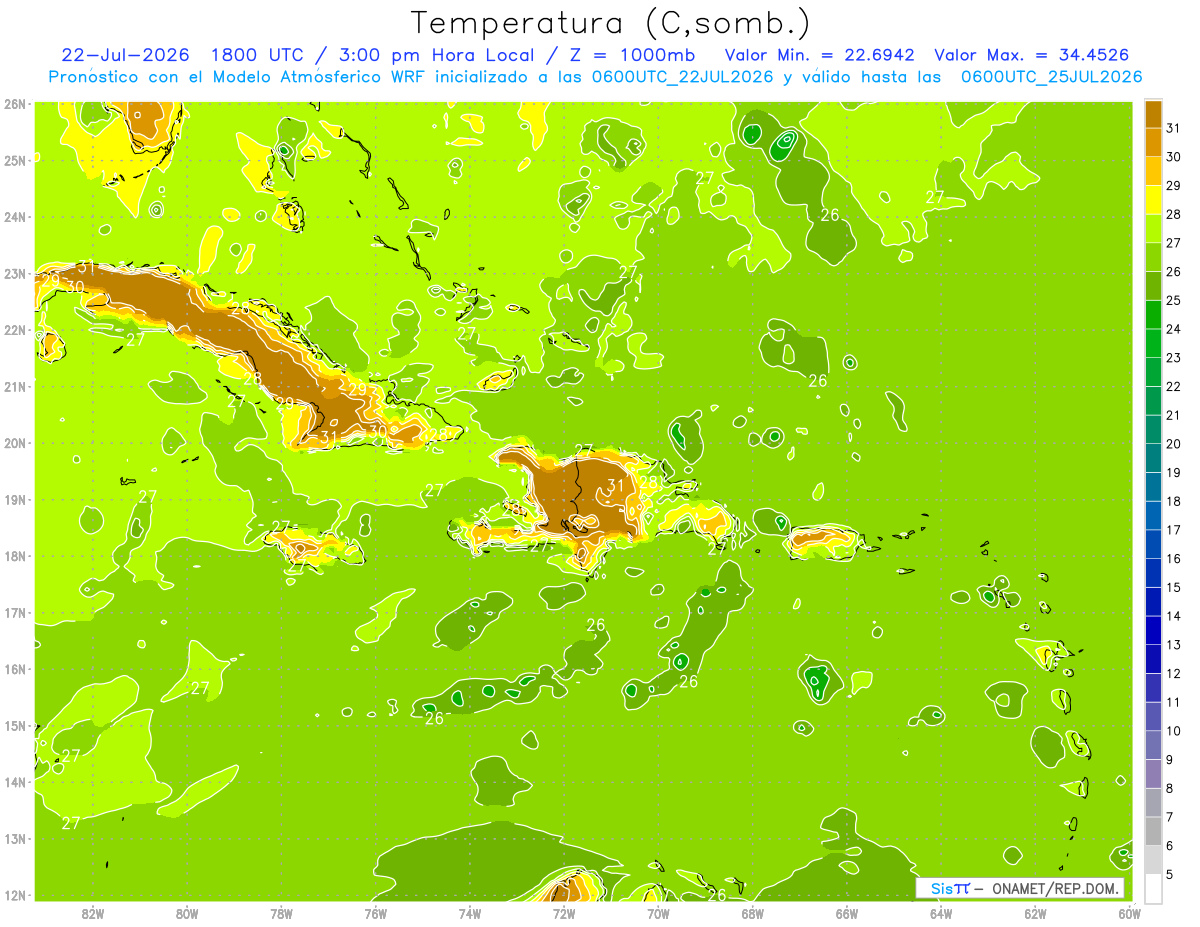Pick the color bar swatch between 29 and 30
Image resolution: width=1200 pixels, height=927 pixels.
[x=1153, y=171]
